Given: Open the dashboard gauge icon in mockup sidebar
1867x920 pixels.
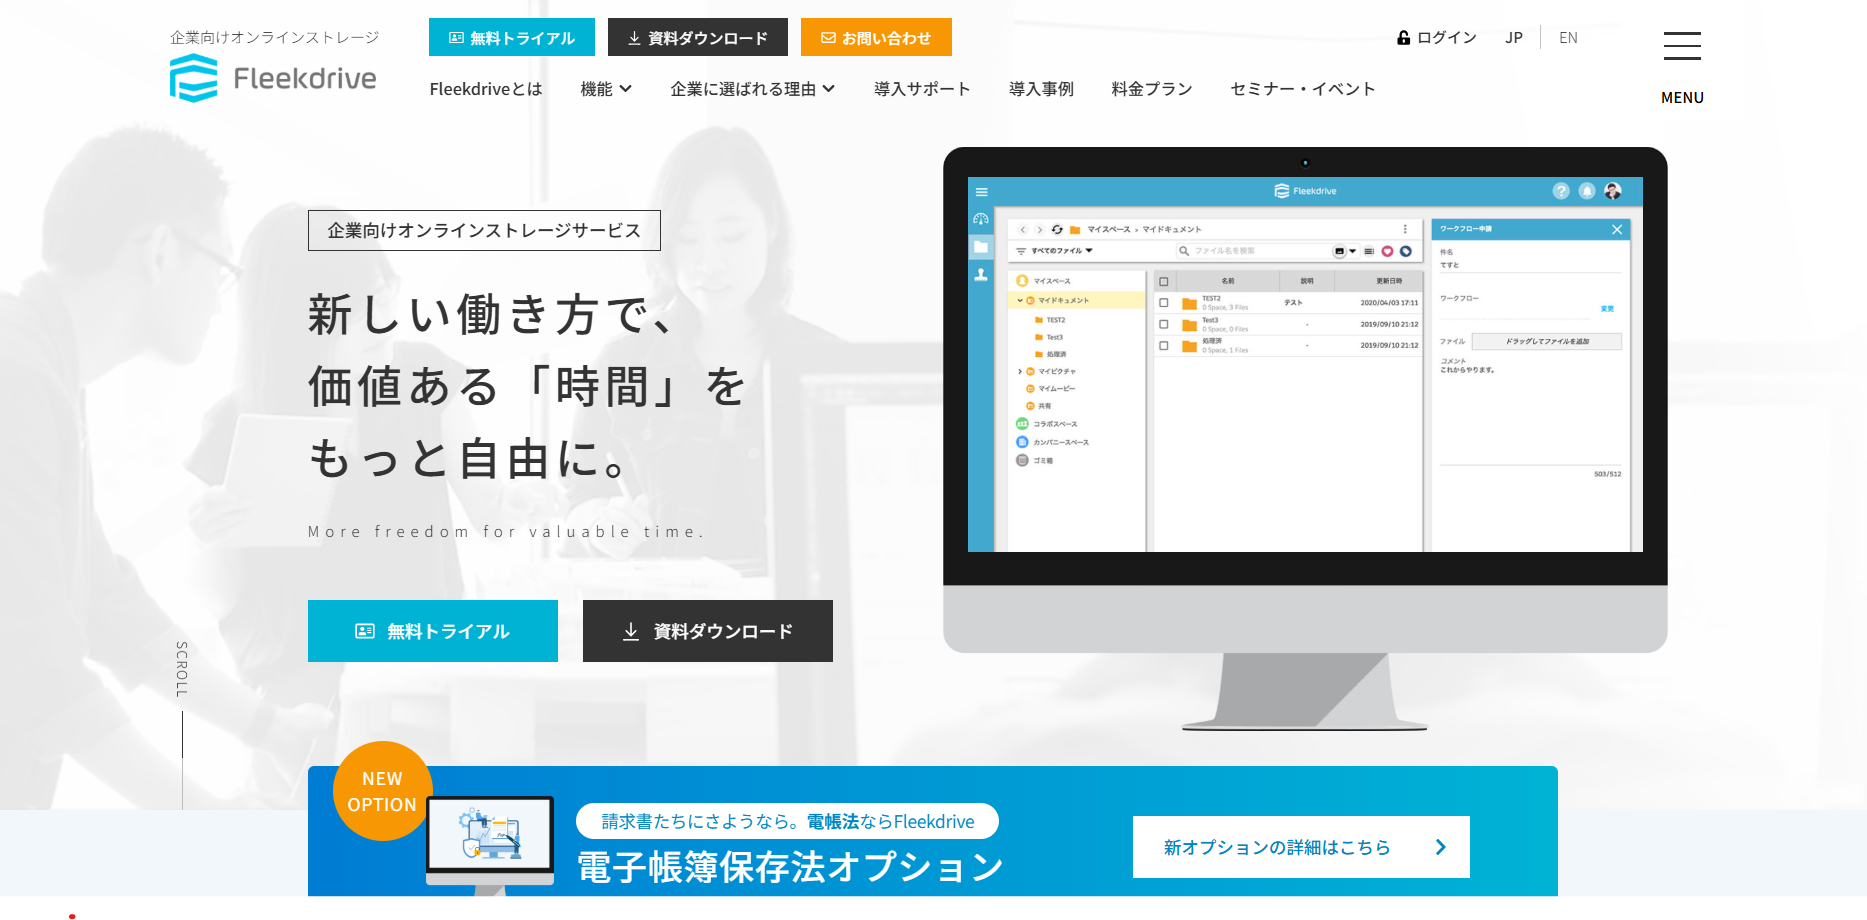Looking at the screenshot, I should point(981,219).
